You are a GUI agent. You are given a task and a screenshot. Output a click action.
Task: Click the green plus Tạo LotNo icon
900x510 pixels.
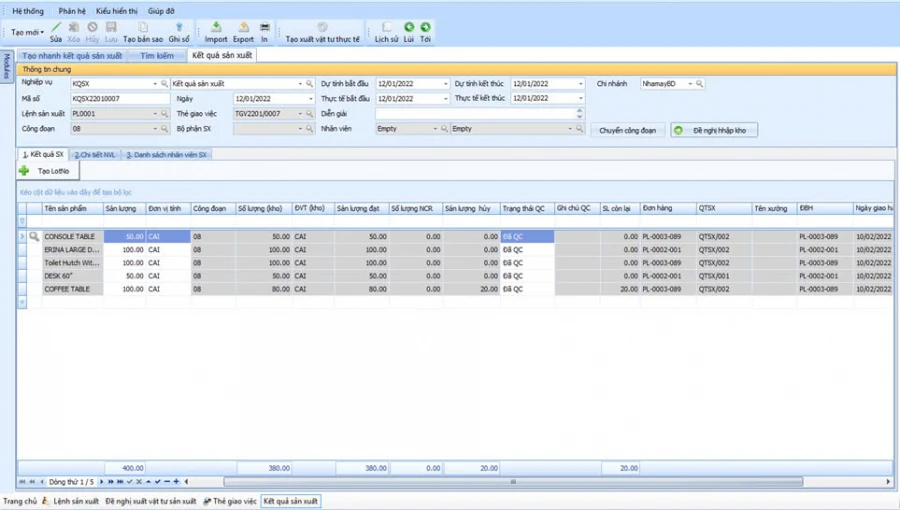24,171
